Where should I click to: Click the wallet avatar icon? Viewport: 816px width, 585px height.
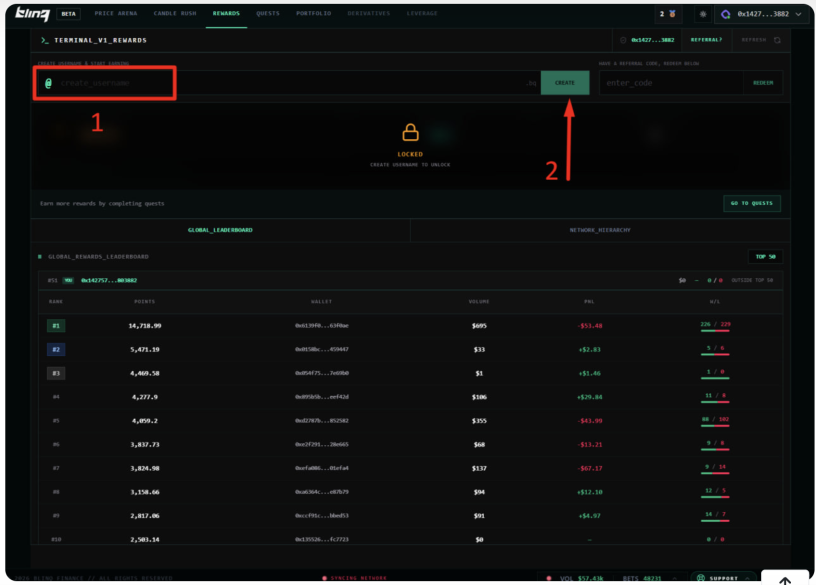[x=727, y=14]
